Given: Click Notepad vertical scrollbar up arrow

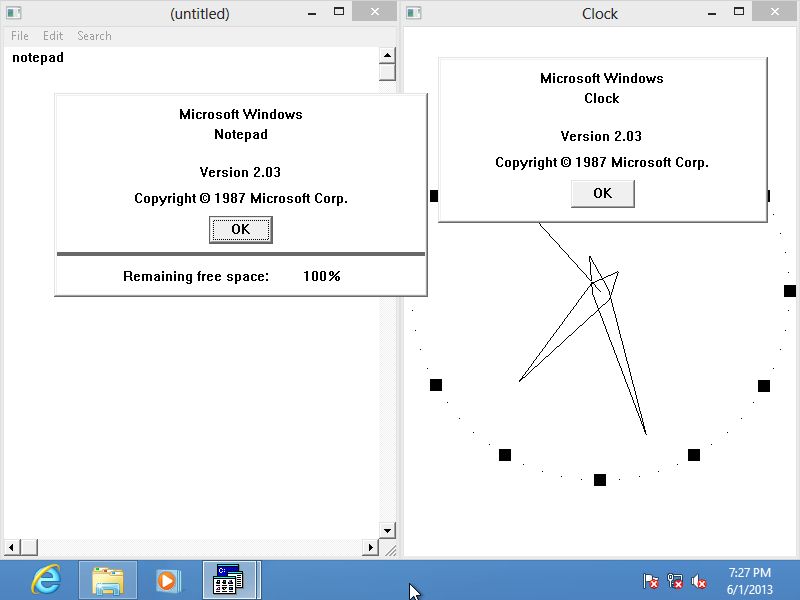Looking at the screenshot, I should pos(387,55).
